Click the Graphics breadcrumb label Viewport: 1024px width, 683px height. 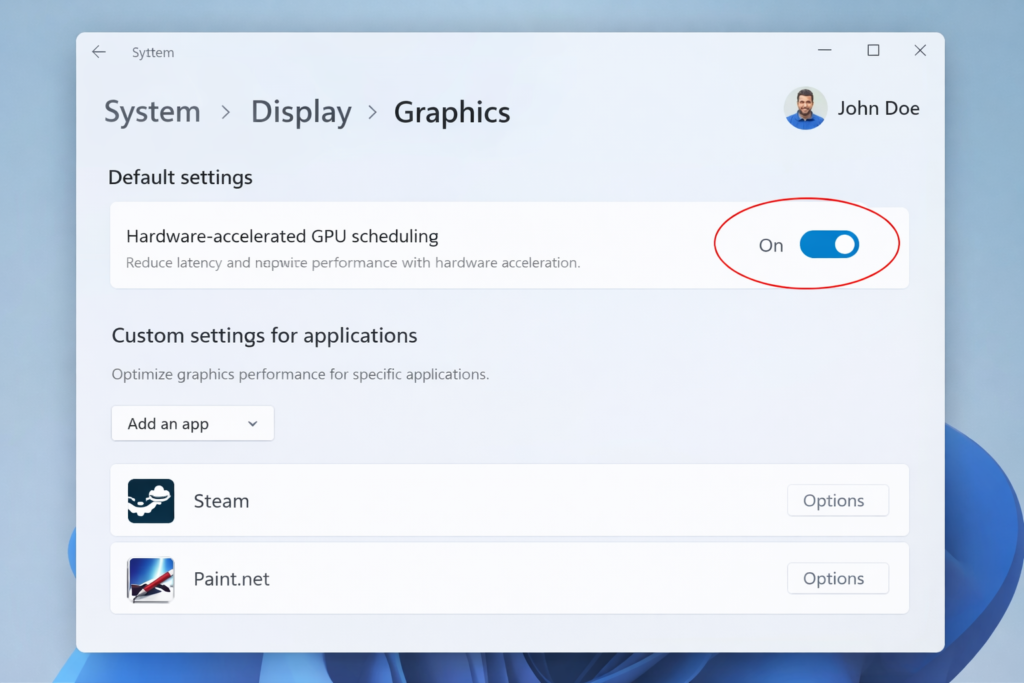coord(451,112)
